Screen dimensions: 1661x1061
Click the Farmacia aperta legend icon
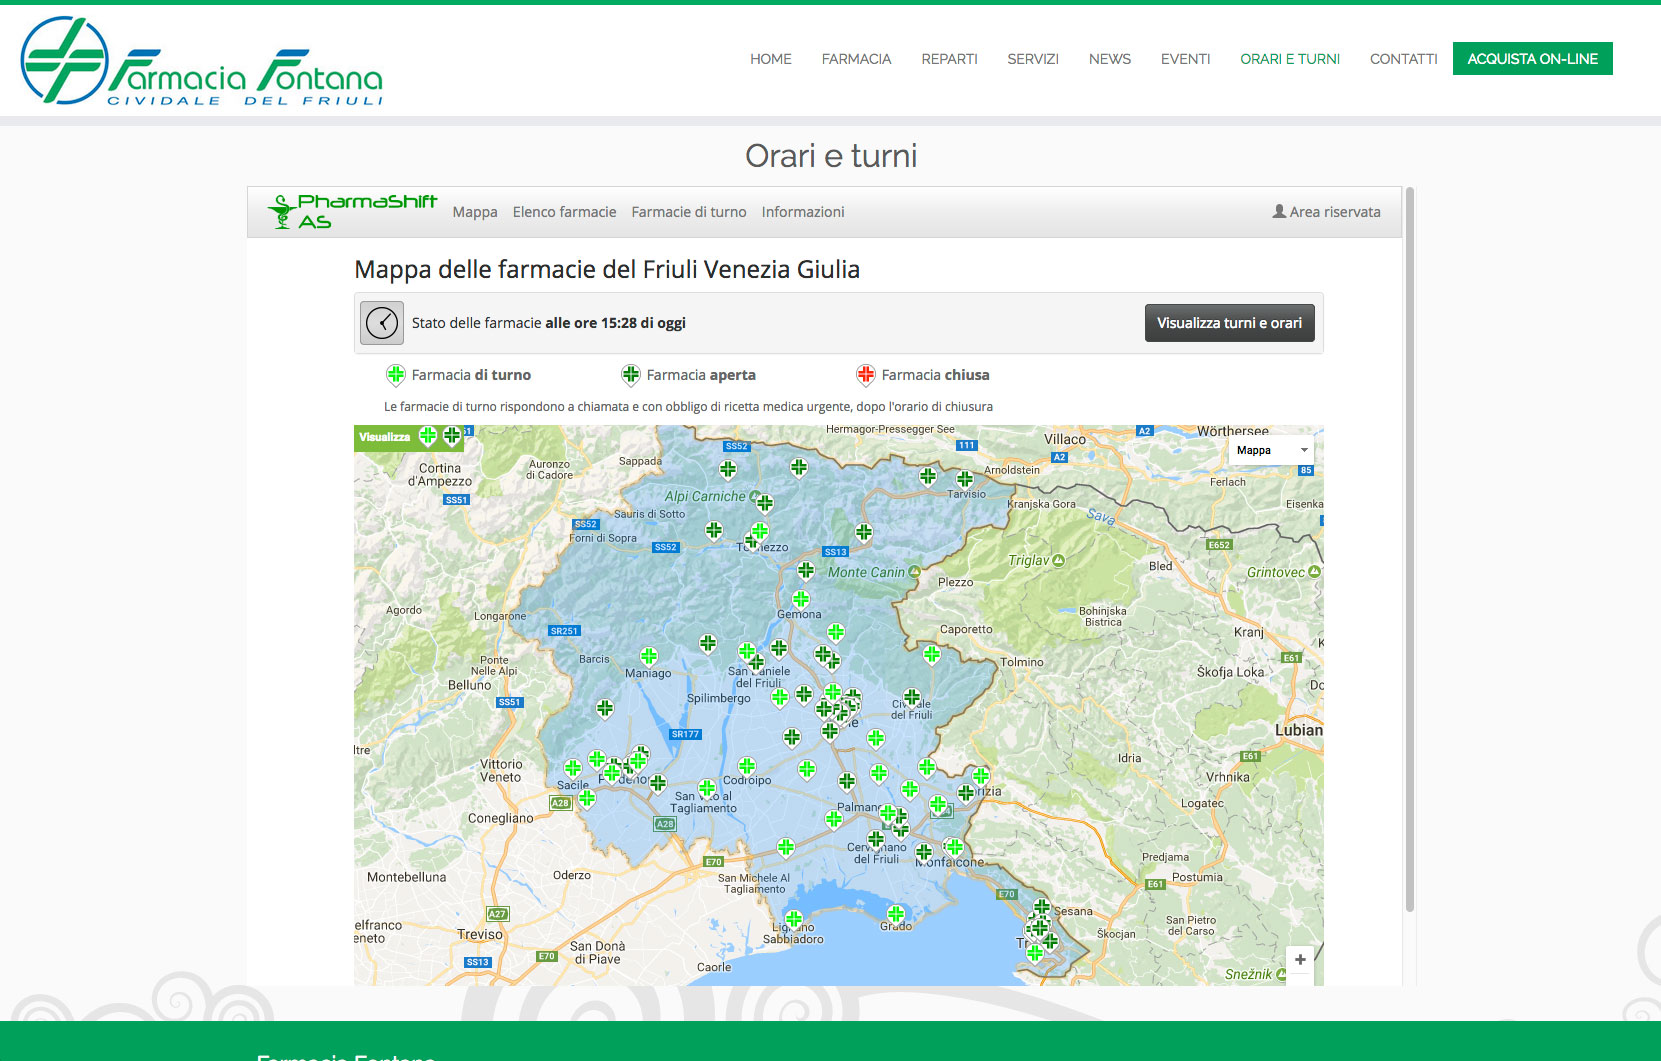pyautogui.click(x=631, y=375)
